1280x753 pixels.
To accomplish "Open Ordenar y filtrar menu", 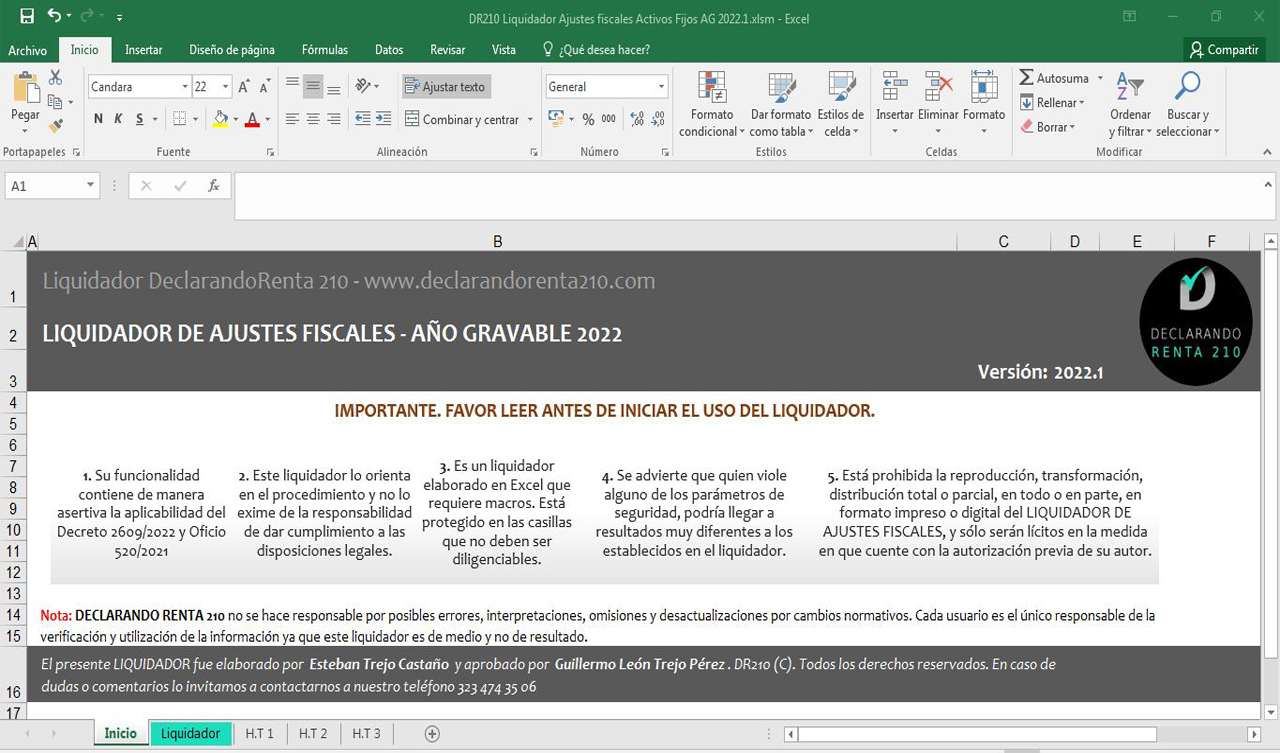I will point(1130,105).
